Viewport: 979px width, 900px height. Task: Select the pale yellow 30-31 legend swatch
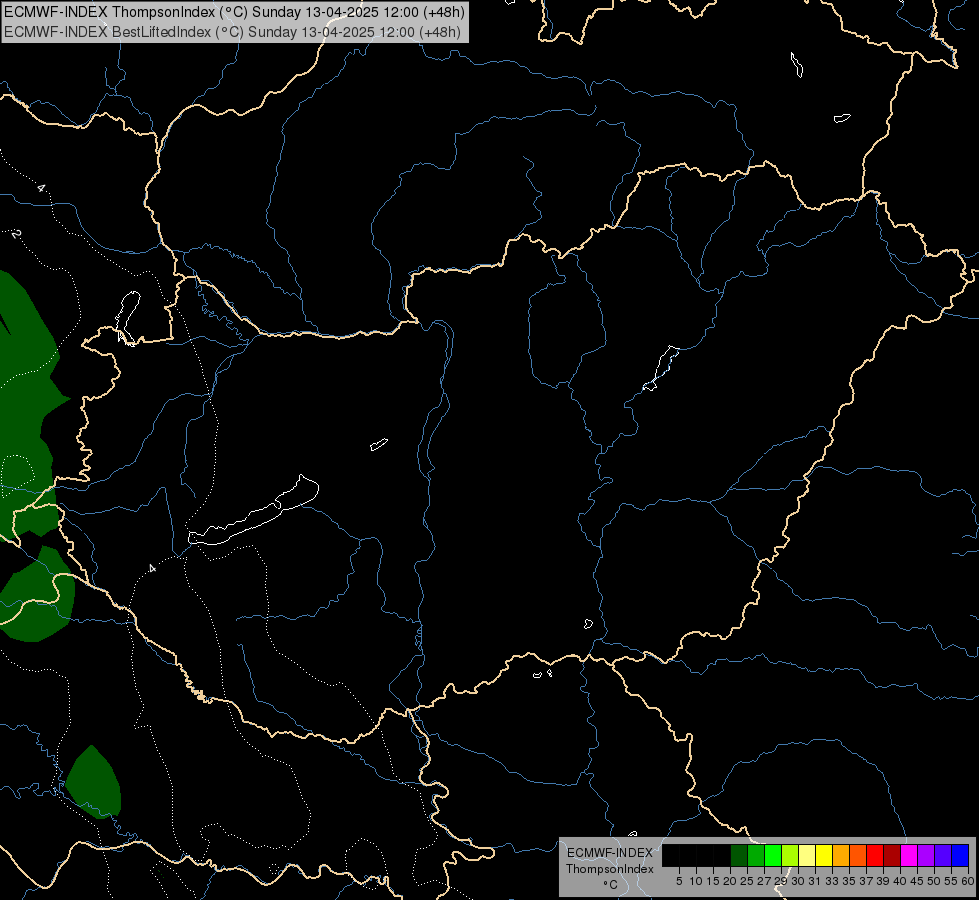(807, 855)
